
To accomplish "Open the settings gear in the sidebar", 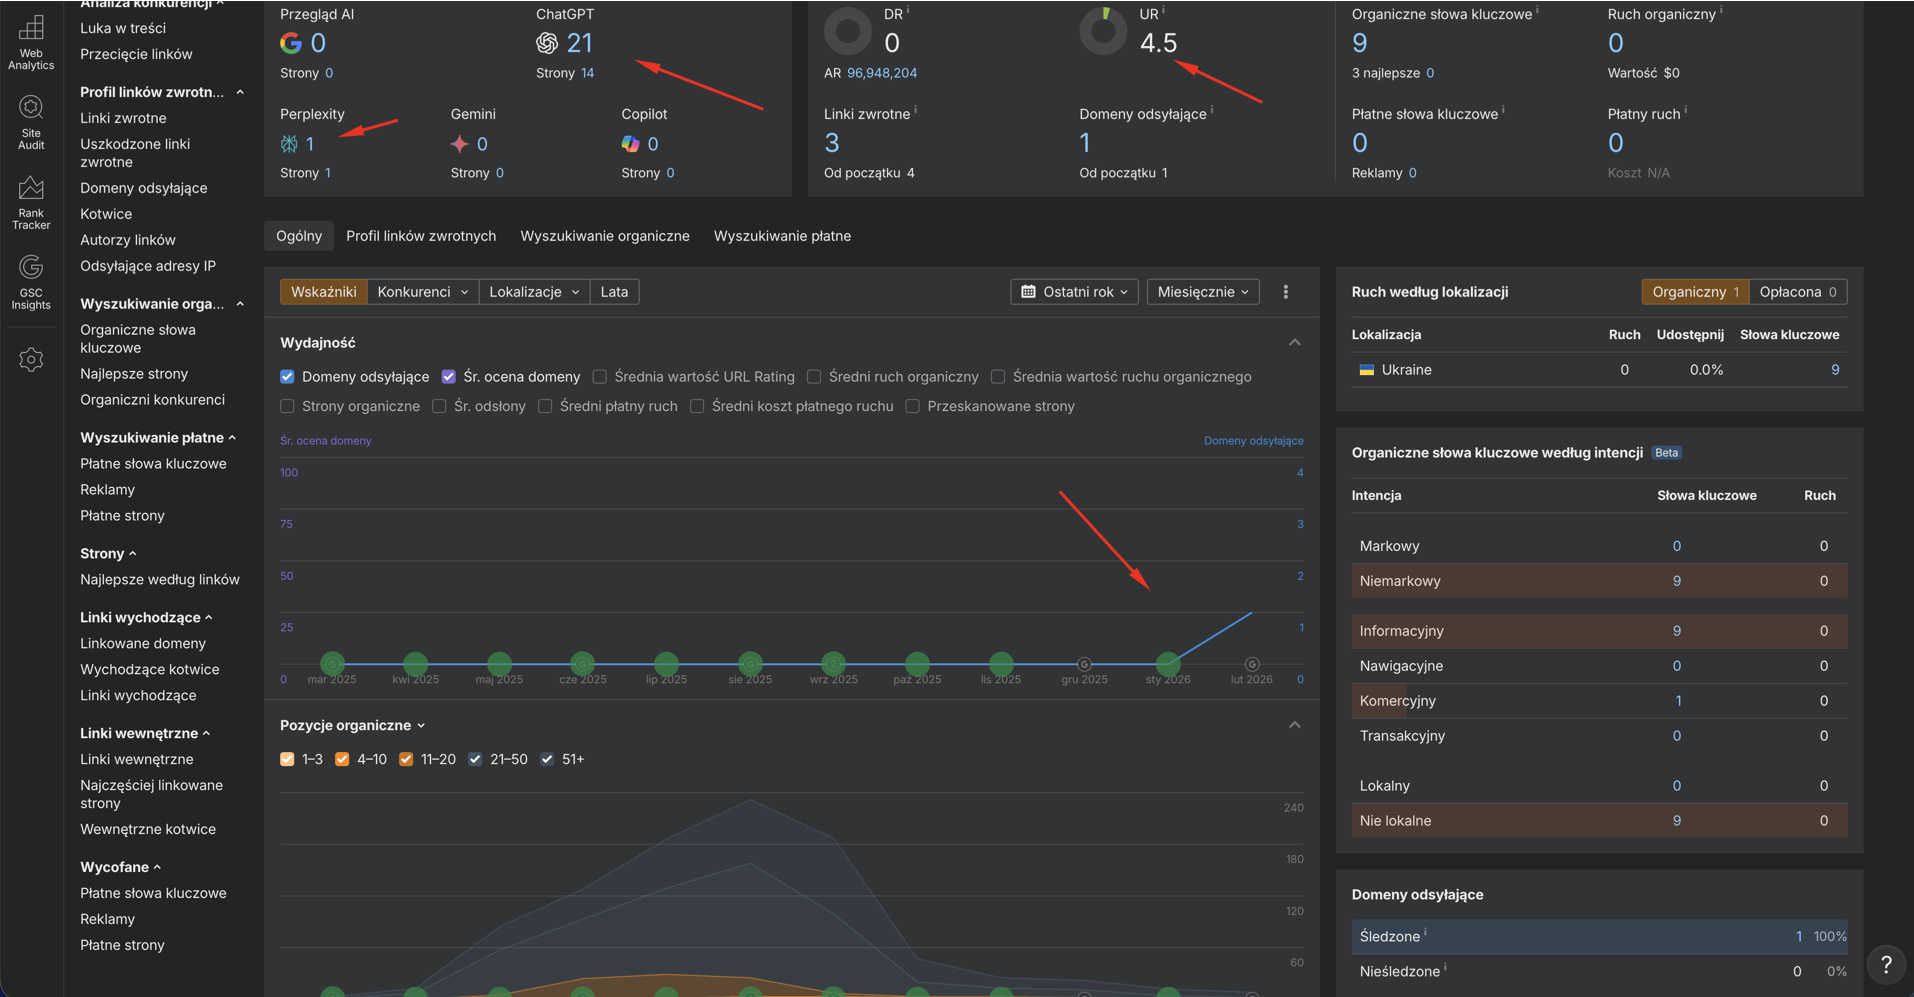I will coord(31,360).
